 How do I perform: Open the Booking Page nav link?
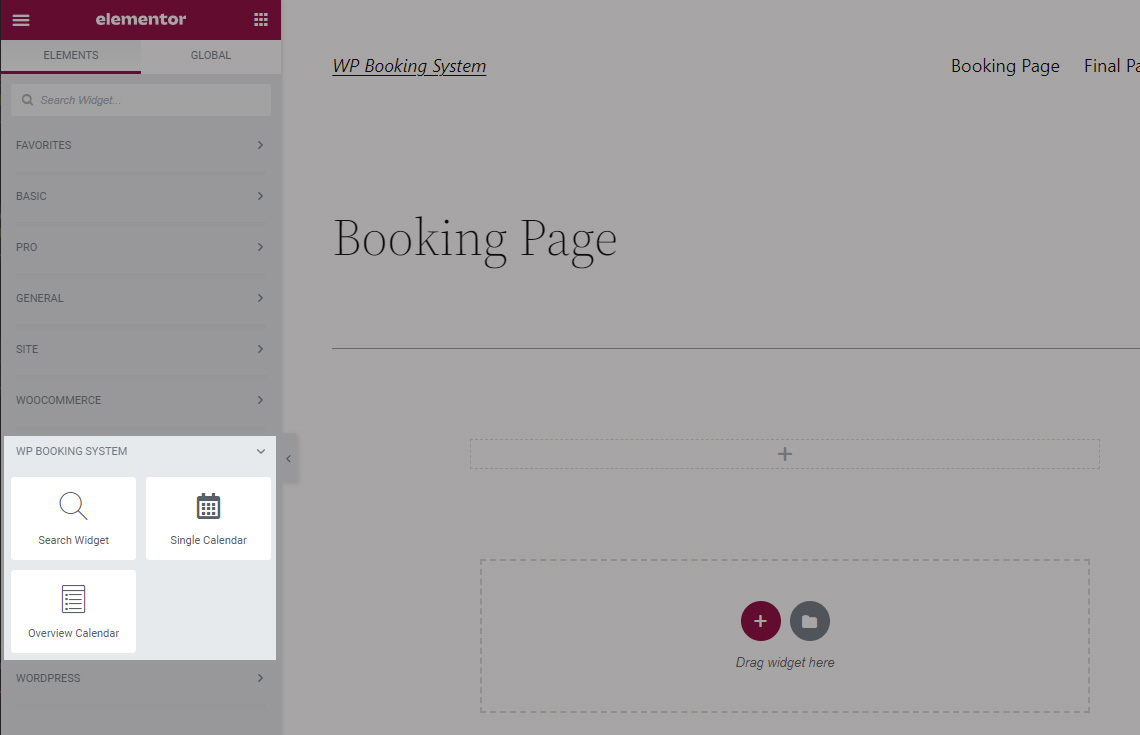(x=1005, y=66)
